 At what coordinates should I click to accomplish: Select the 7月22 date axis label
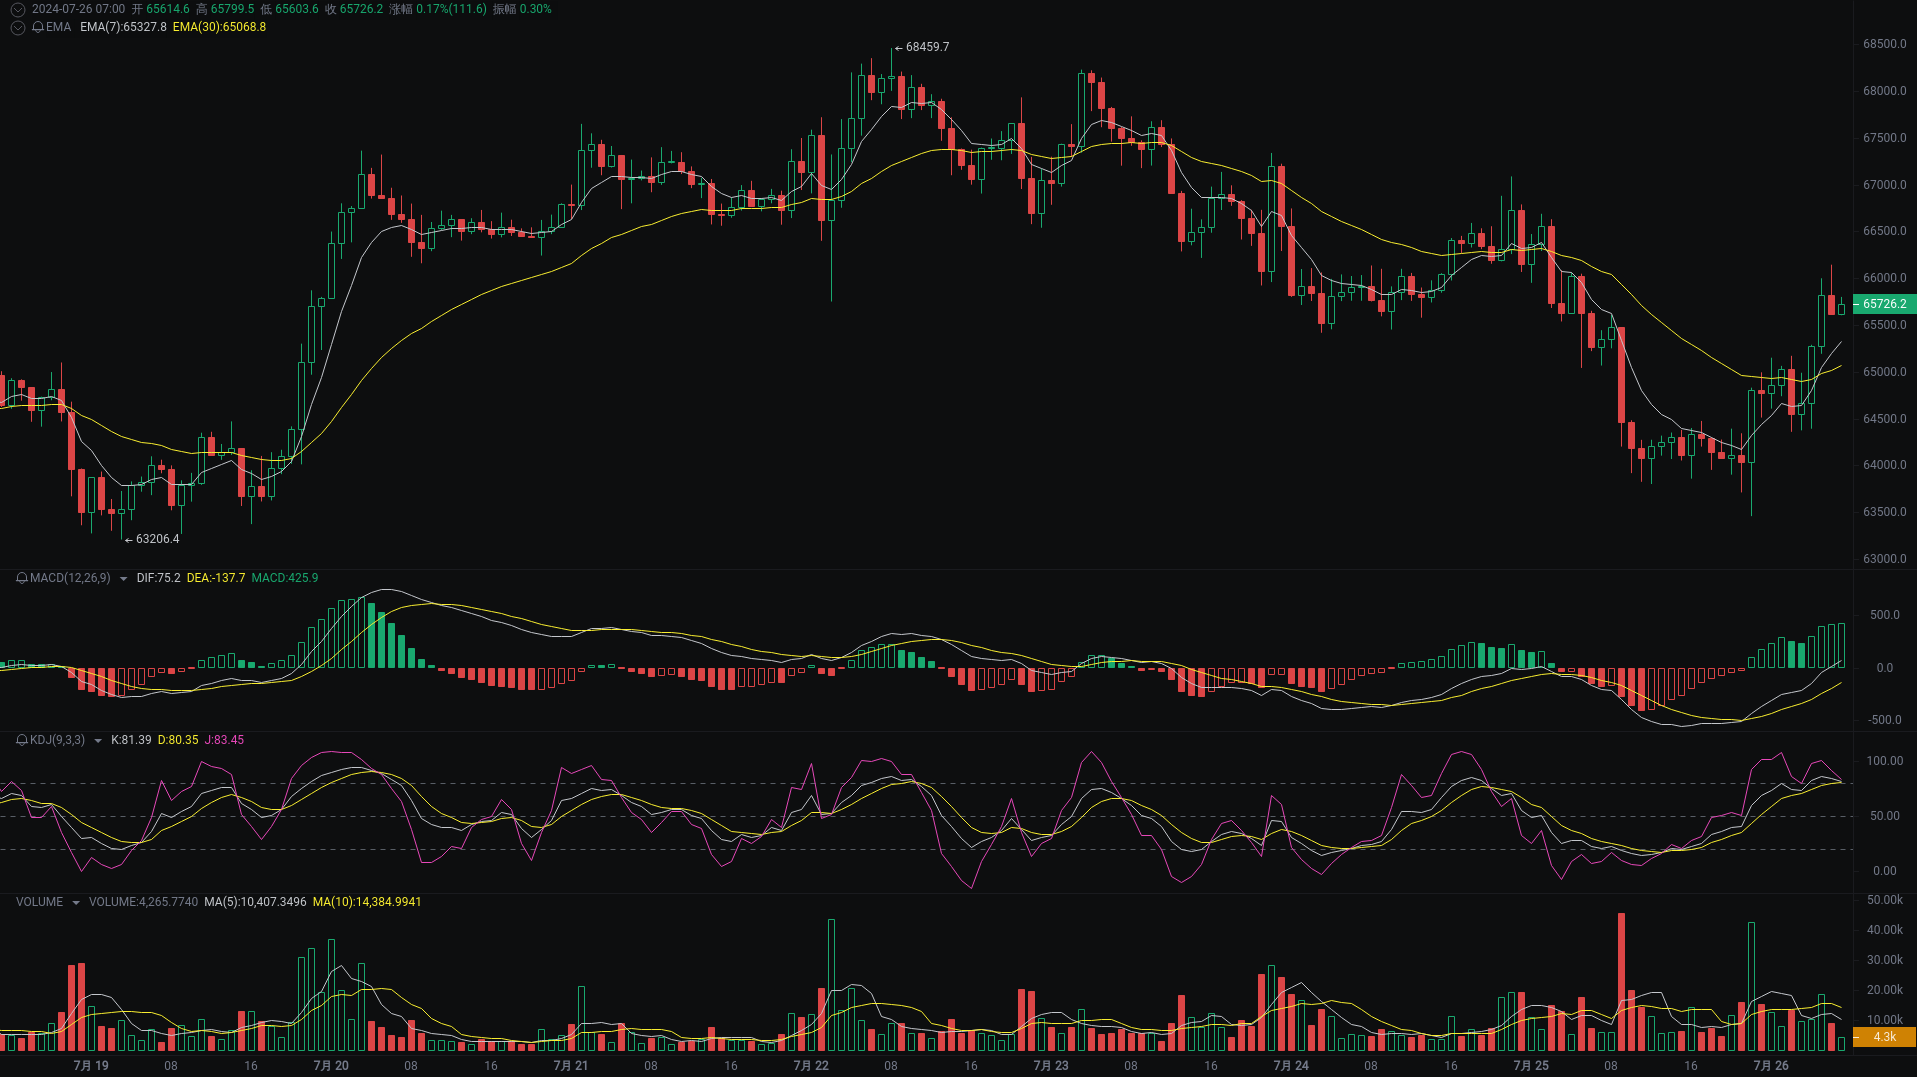(811, 1065)
